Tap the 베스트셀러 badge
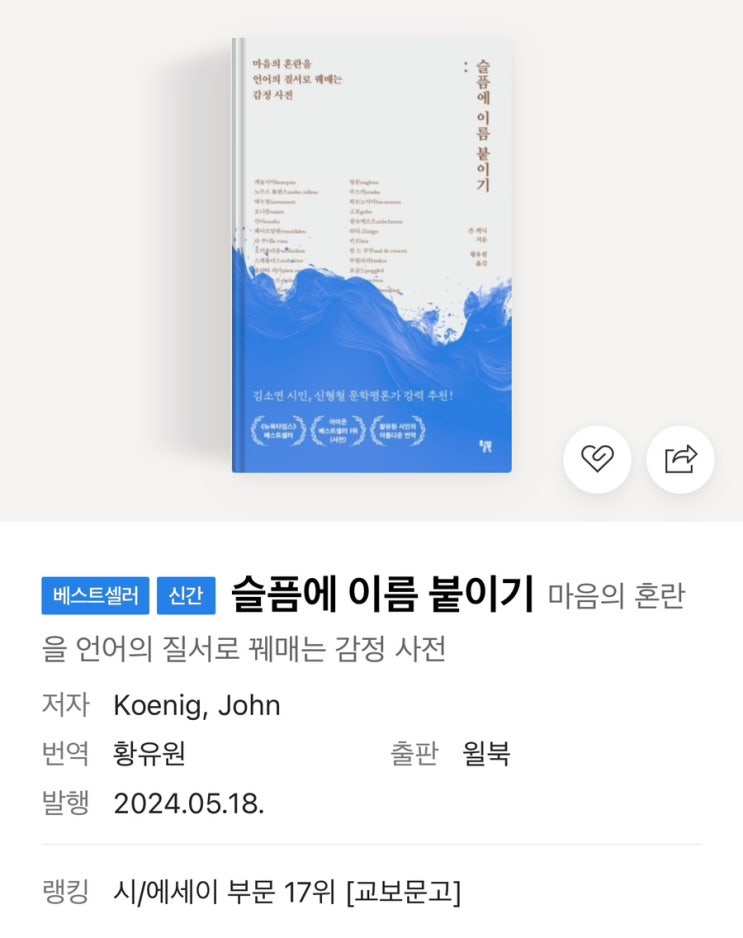The width and height of the screenshot is (743, 938). (x=95, y=595)
